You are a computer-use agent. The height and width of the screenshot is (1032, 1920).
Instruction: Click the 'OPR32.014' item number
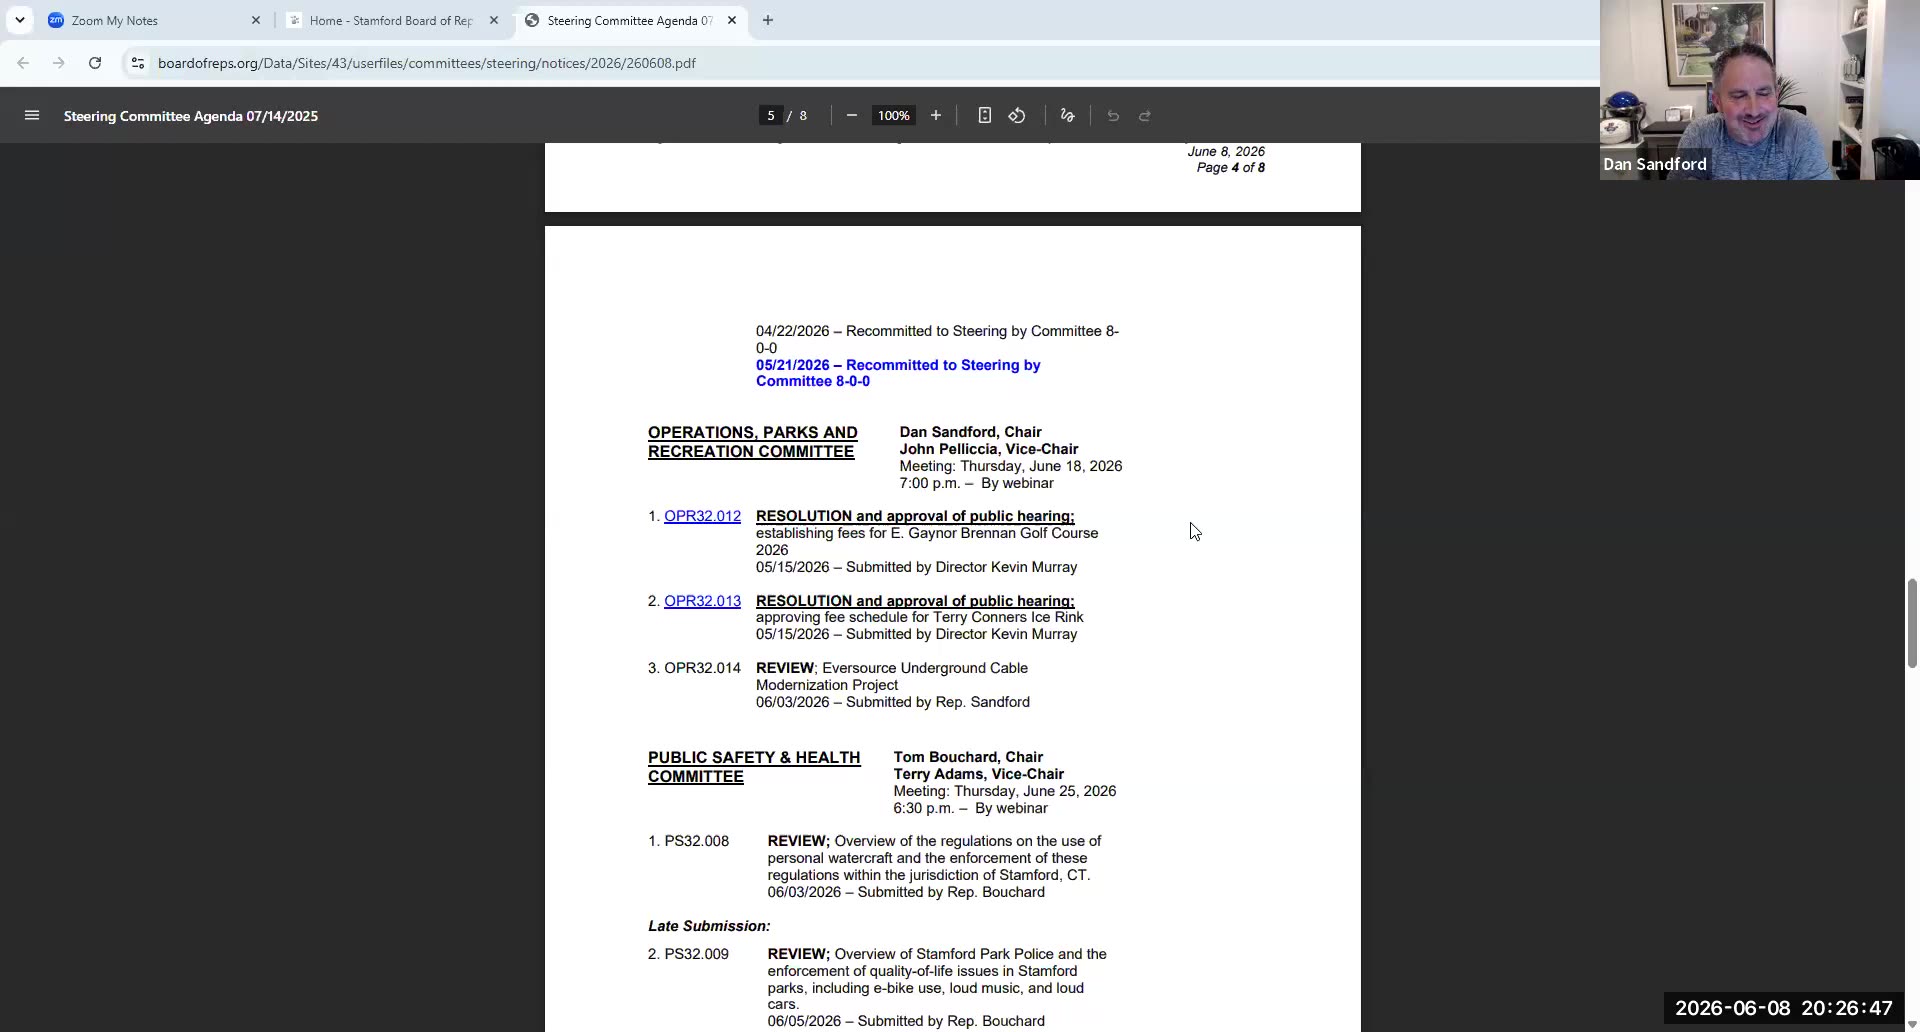[x=702, y=668]
